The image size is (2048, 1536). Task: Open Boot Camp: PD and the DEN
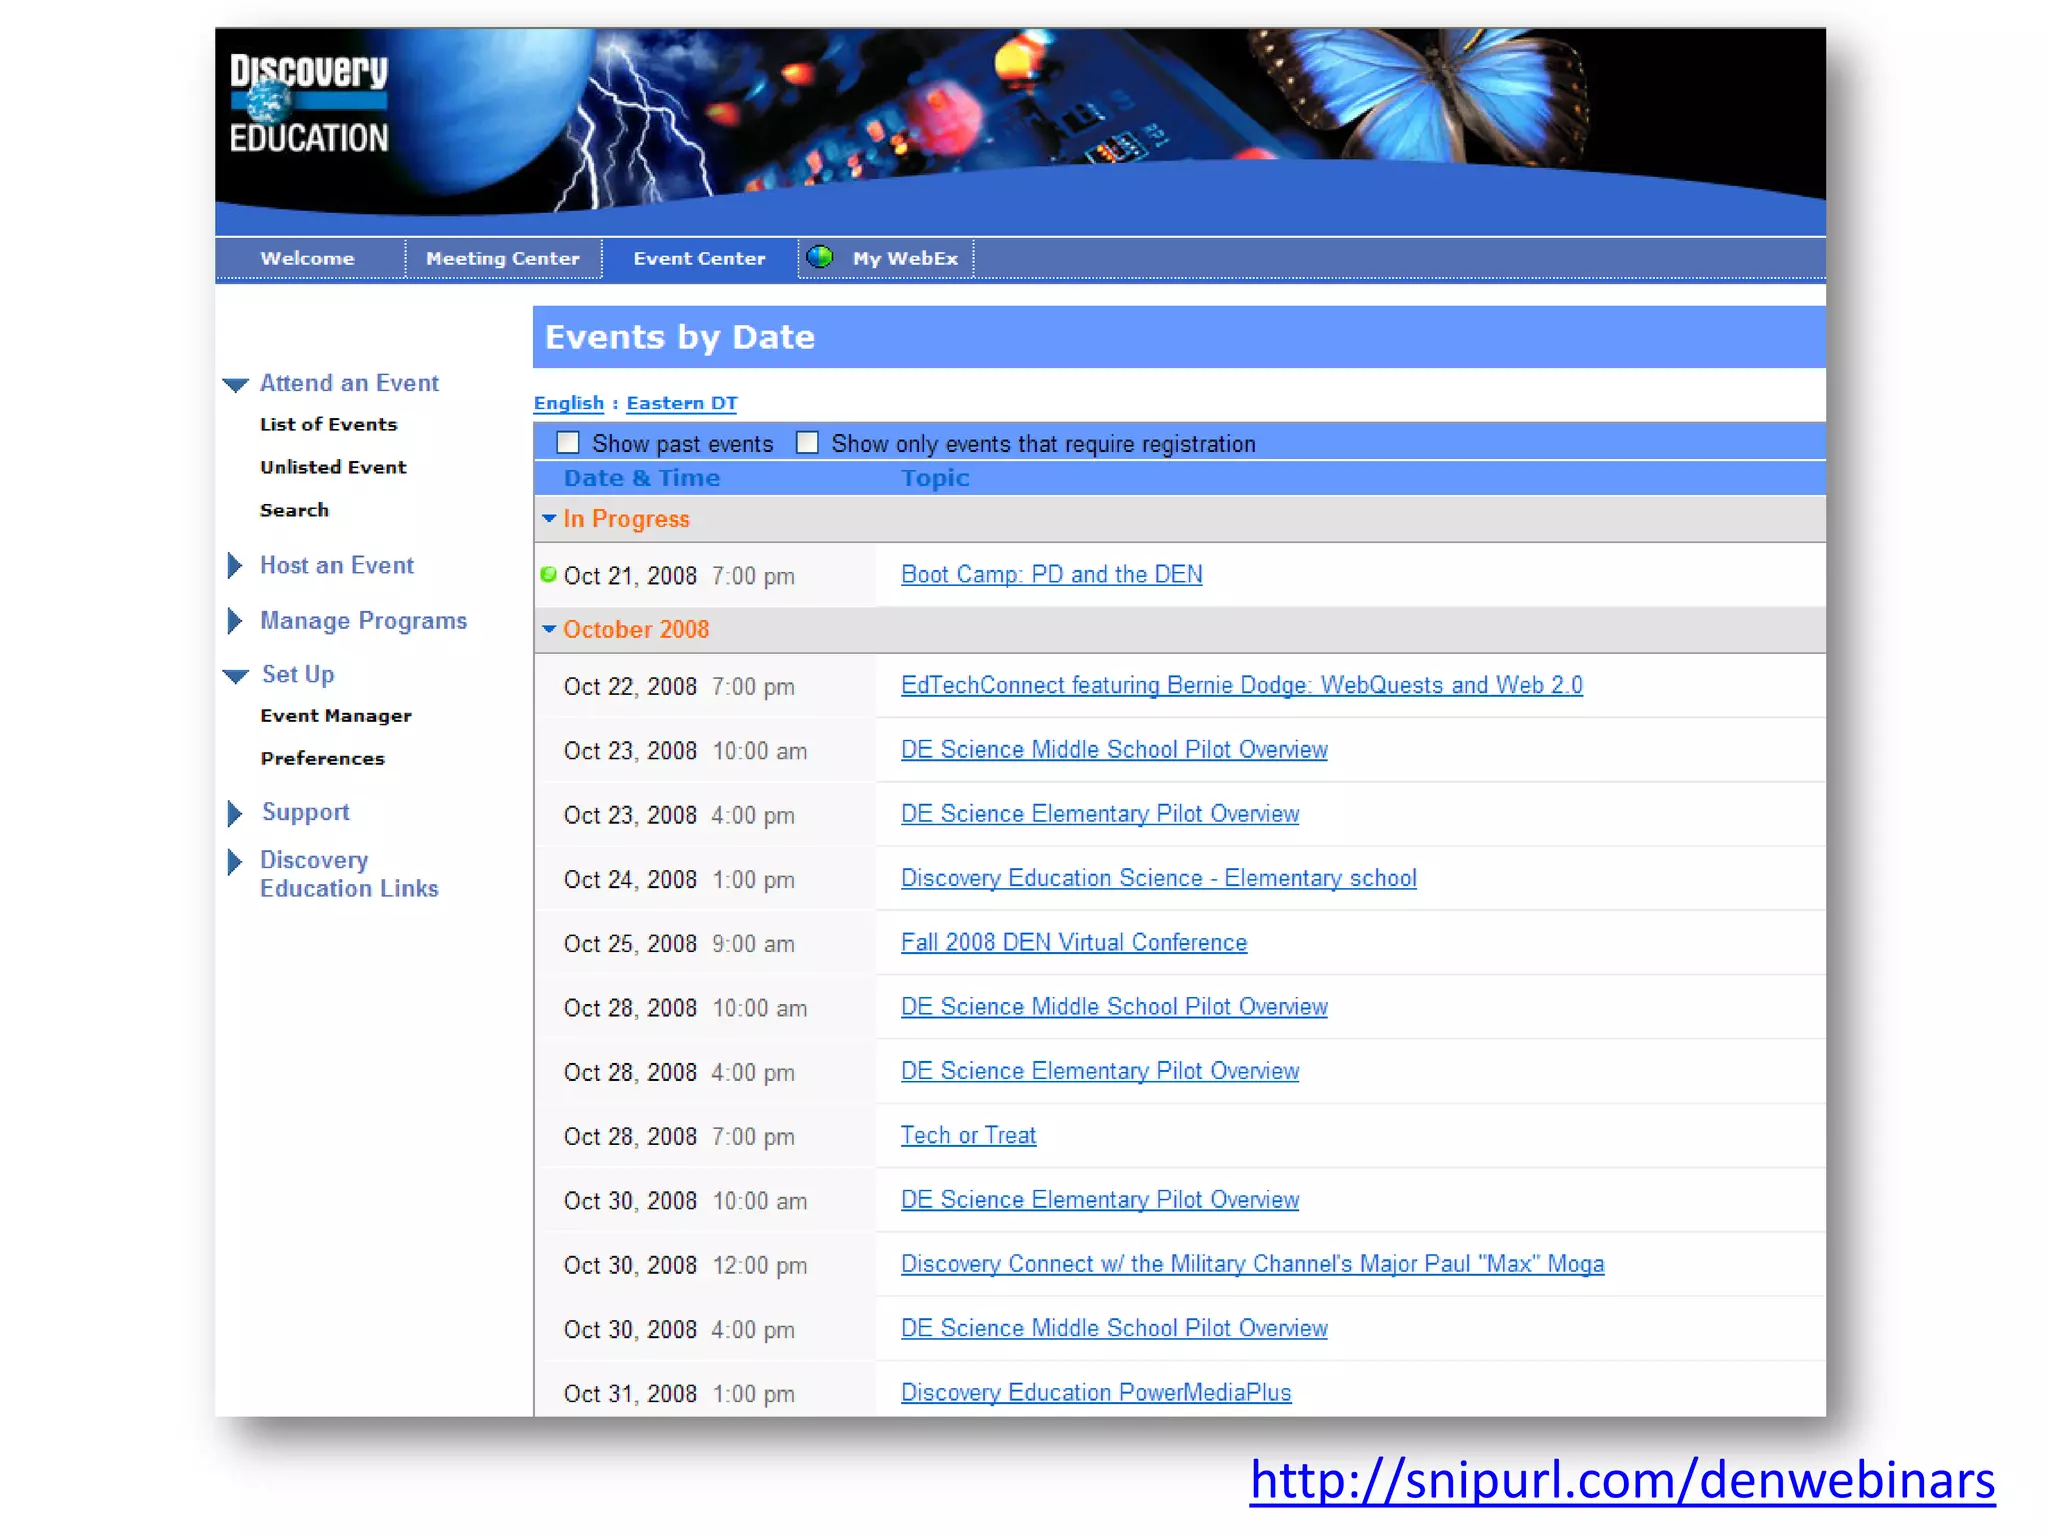[x=1051, y=574]
